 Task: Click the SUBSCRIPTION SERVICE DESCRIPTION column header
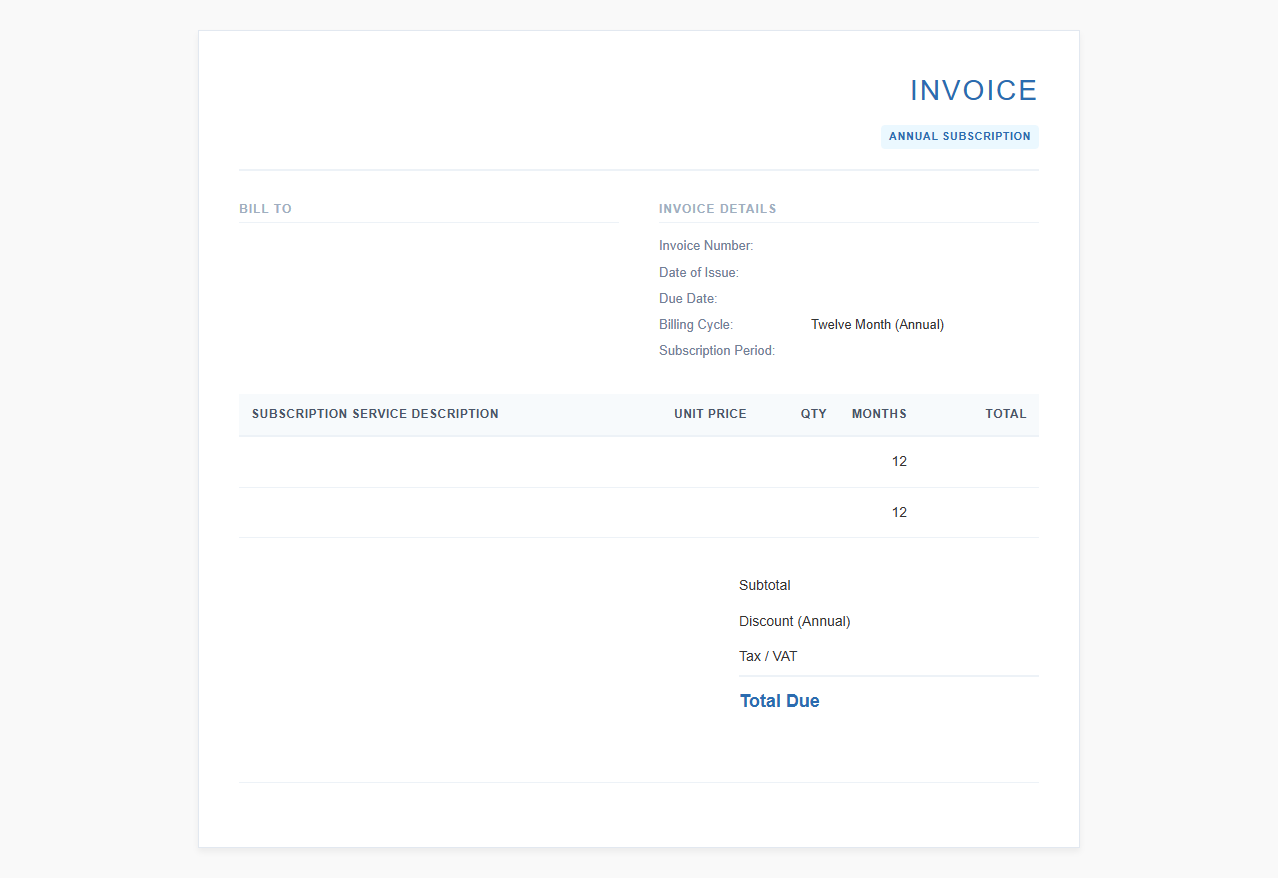(375, 414)
